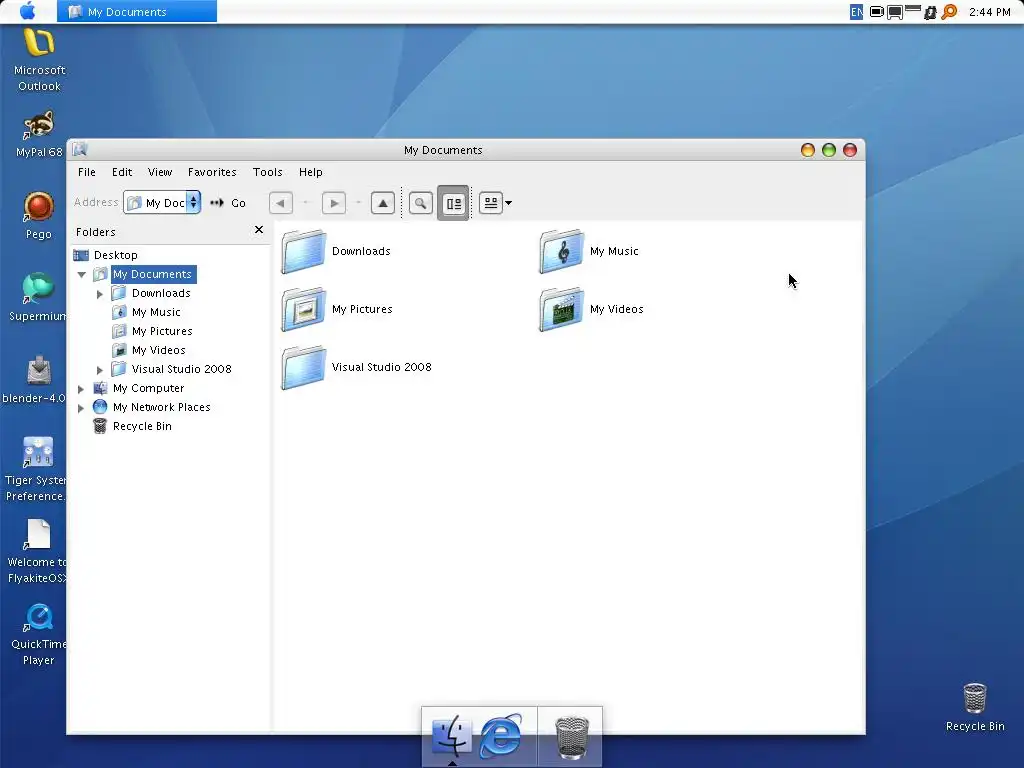Image resolution: width=1024 pixels, height=768 pixels.
Task: Click the orange magnifier tray icon
Action: coord(949,12)
